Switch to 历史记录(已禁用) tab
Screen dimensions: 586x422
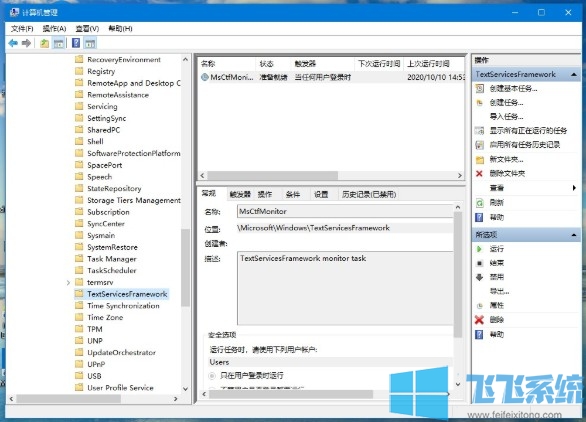click(369, 194)
